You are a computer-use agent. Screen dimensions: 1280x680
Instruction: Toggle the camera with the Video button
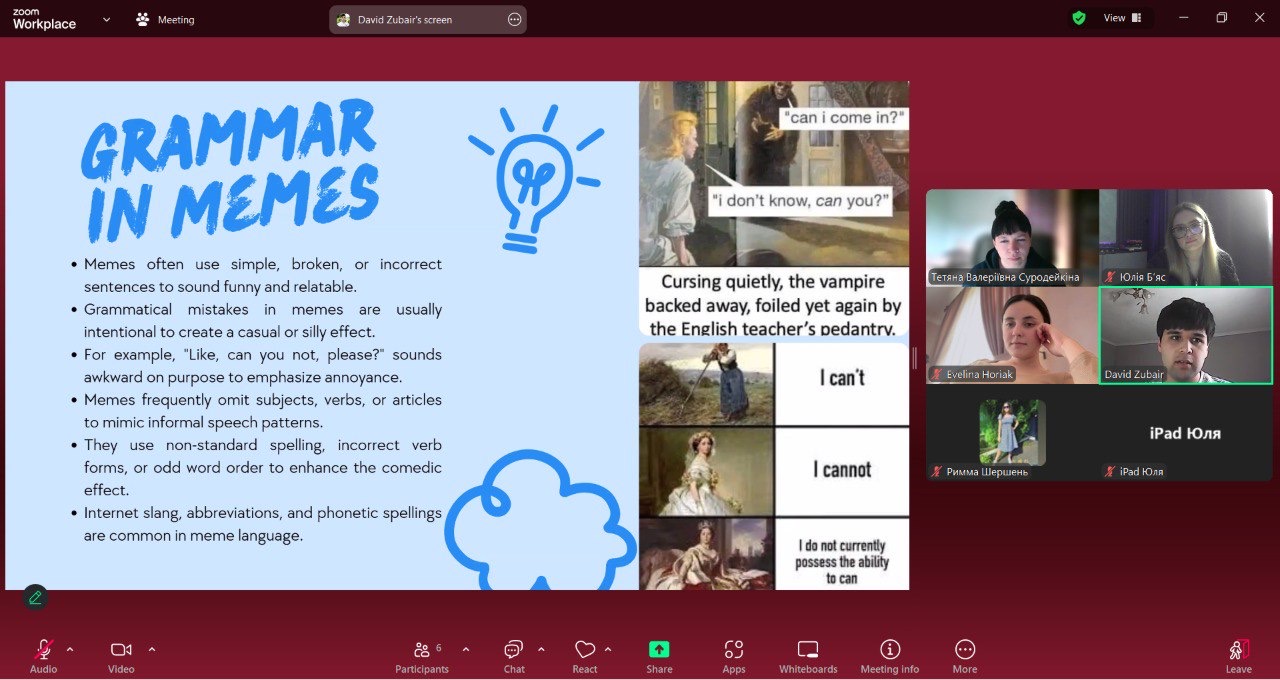[x=121, y=657]
